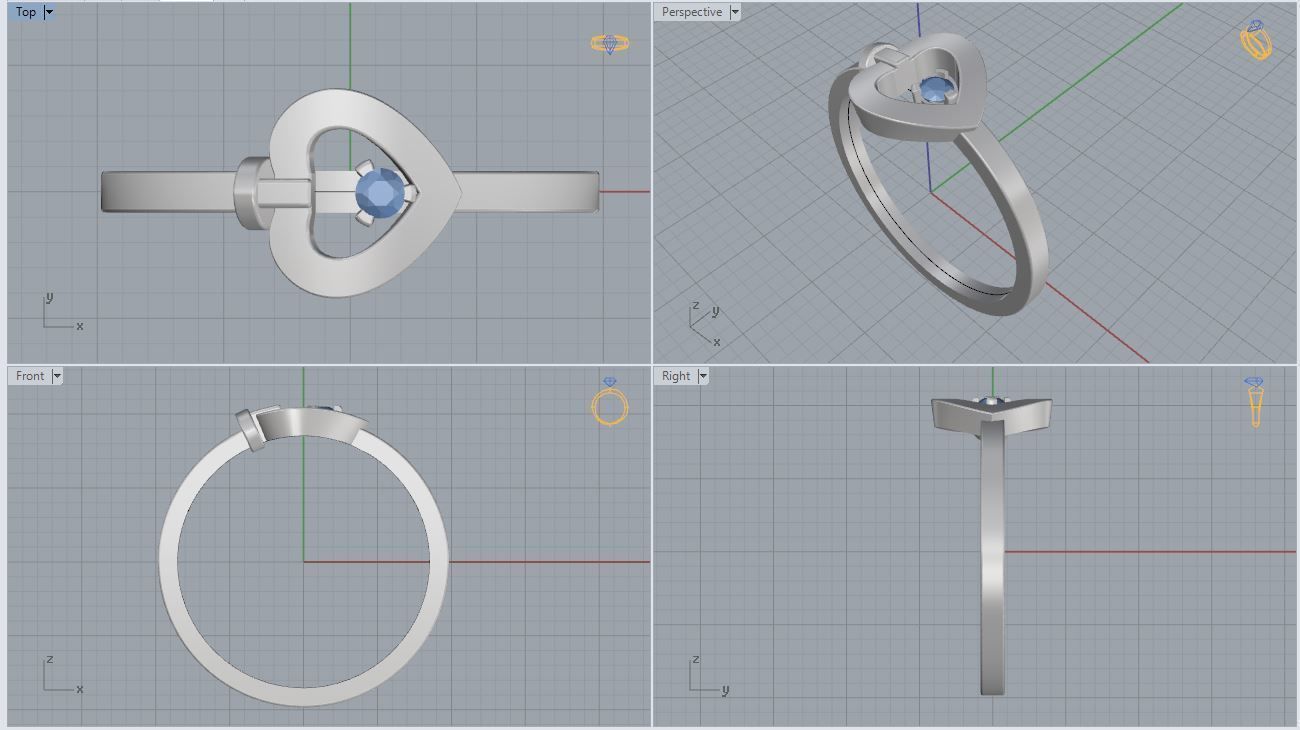The width and height of the screenshot is (1300, 730).
Task: Select the blue gemstone in Perspective viewport
Action: tap(936, 90)
